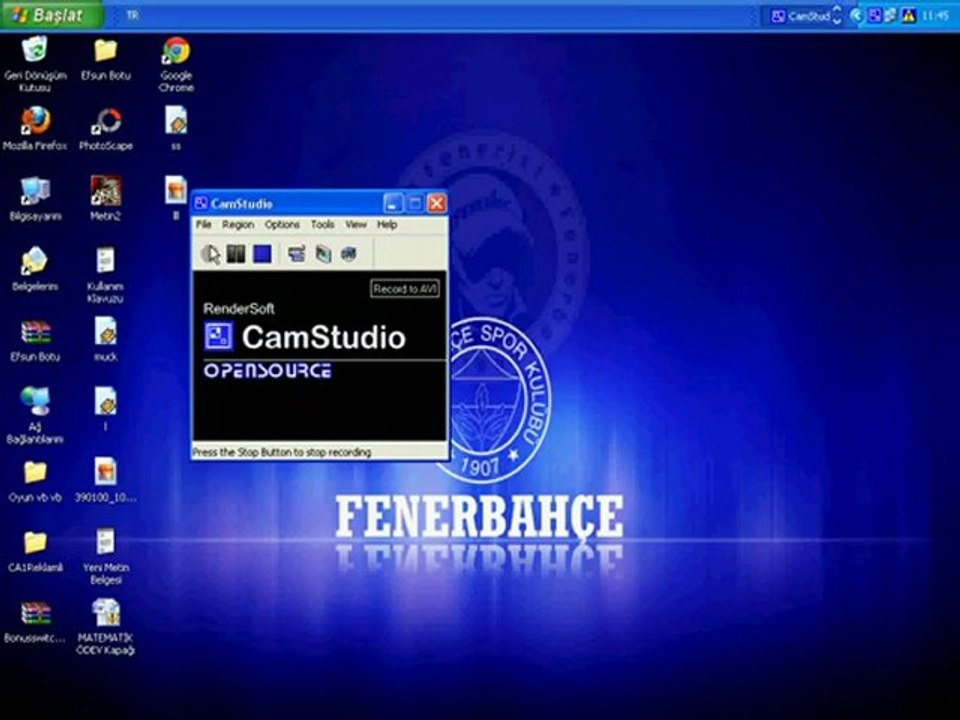Click the Başlat start button

[x=51, y=15]
